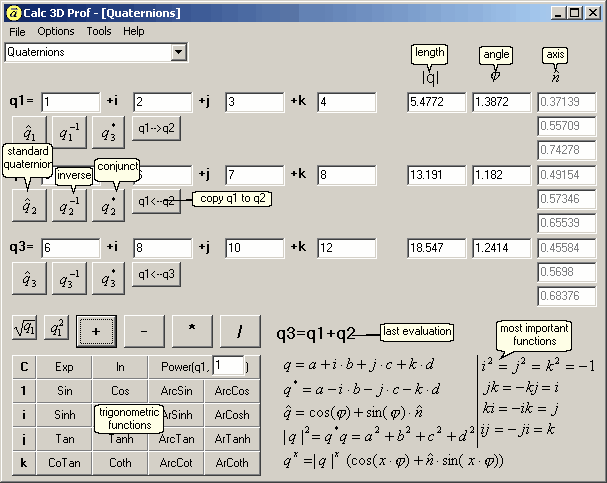Click the q1 axis value 0.37139
The width and height of the screenshot is (607, 483).
click(x=566, y=102)
